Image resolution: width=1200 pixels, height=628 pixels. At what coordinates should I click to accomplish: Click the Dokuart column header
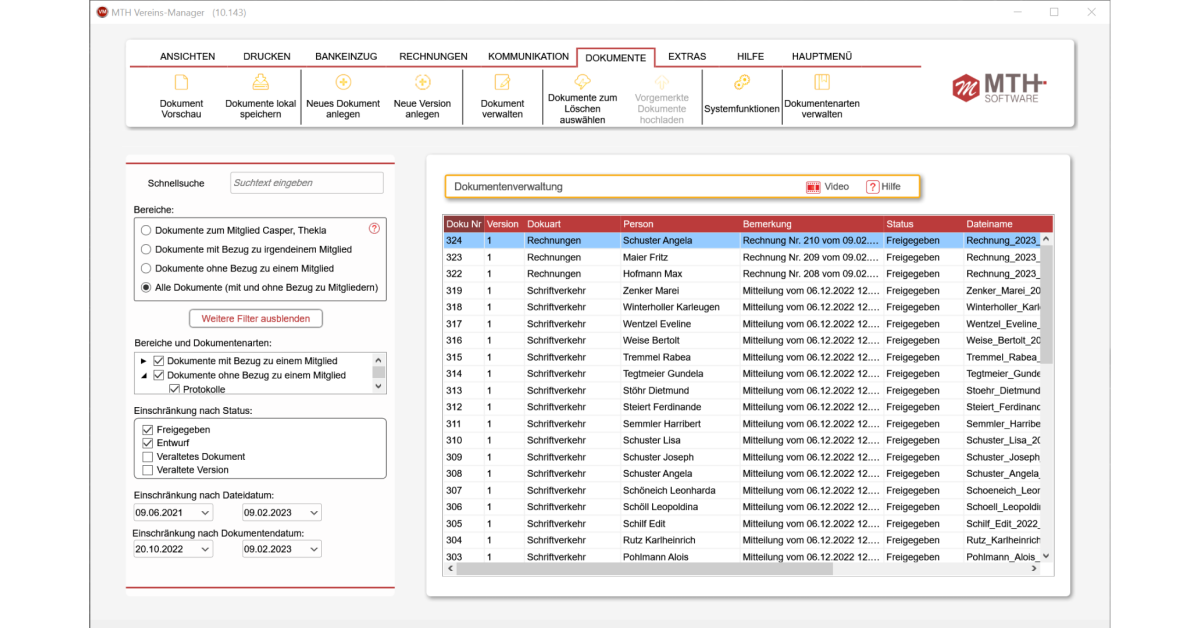point(573,224)
